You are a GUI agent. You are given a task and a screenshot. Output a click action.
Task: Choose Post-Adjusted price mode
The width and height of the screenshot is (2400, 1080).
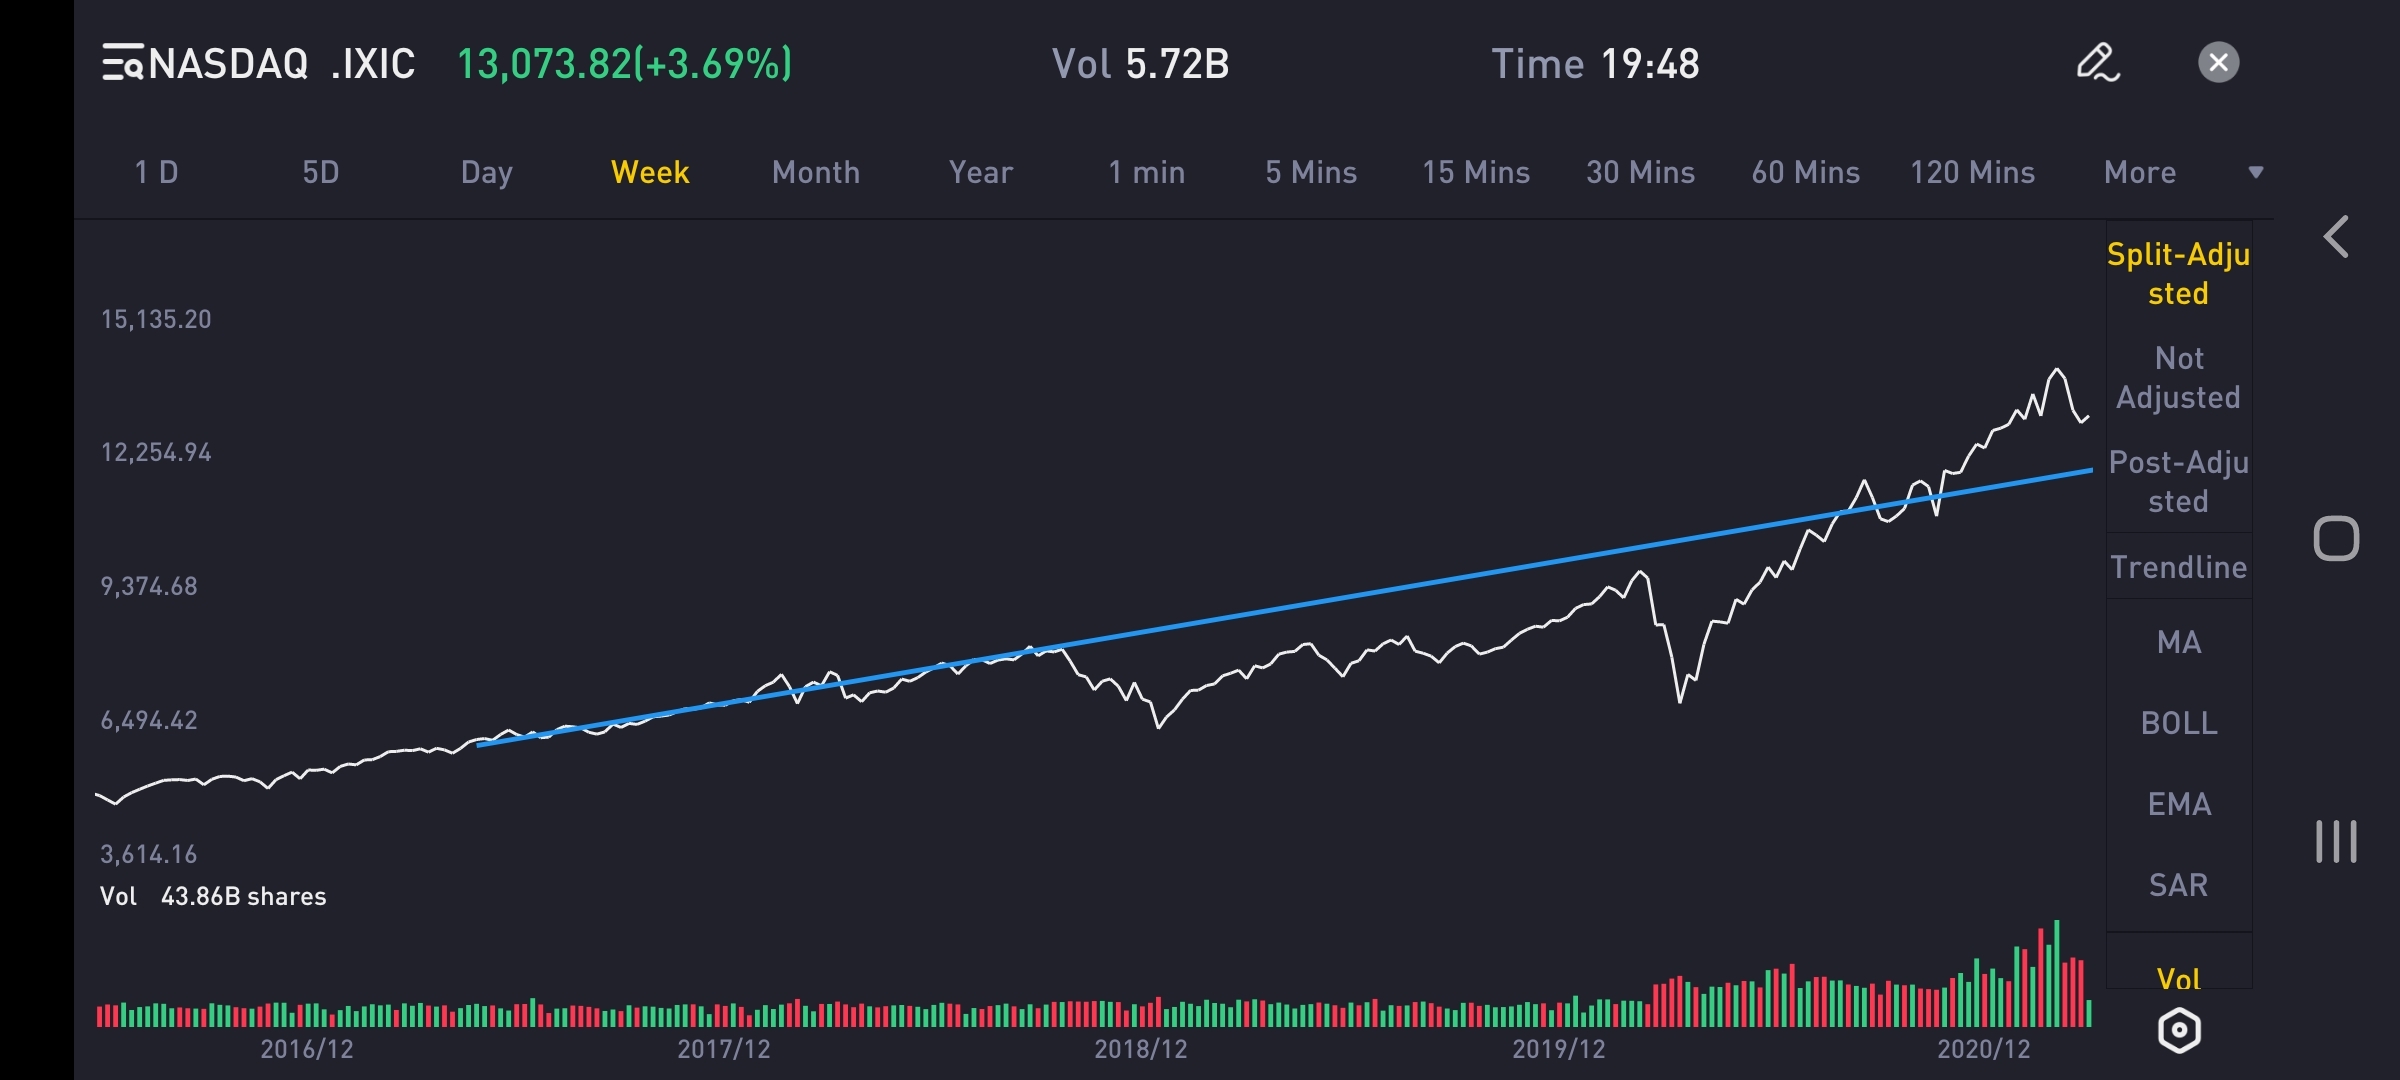click(2179, 481)
